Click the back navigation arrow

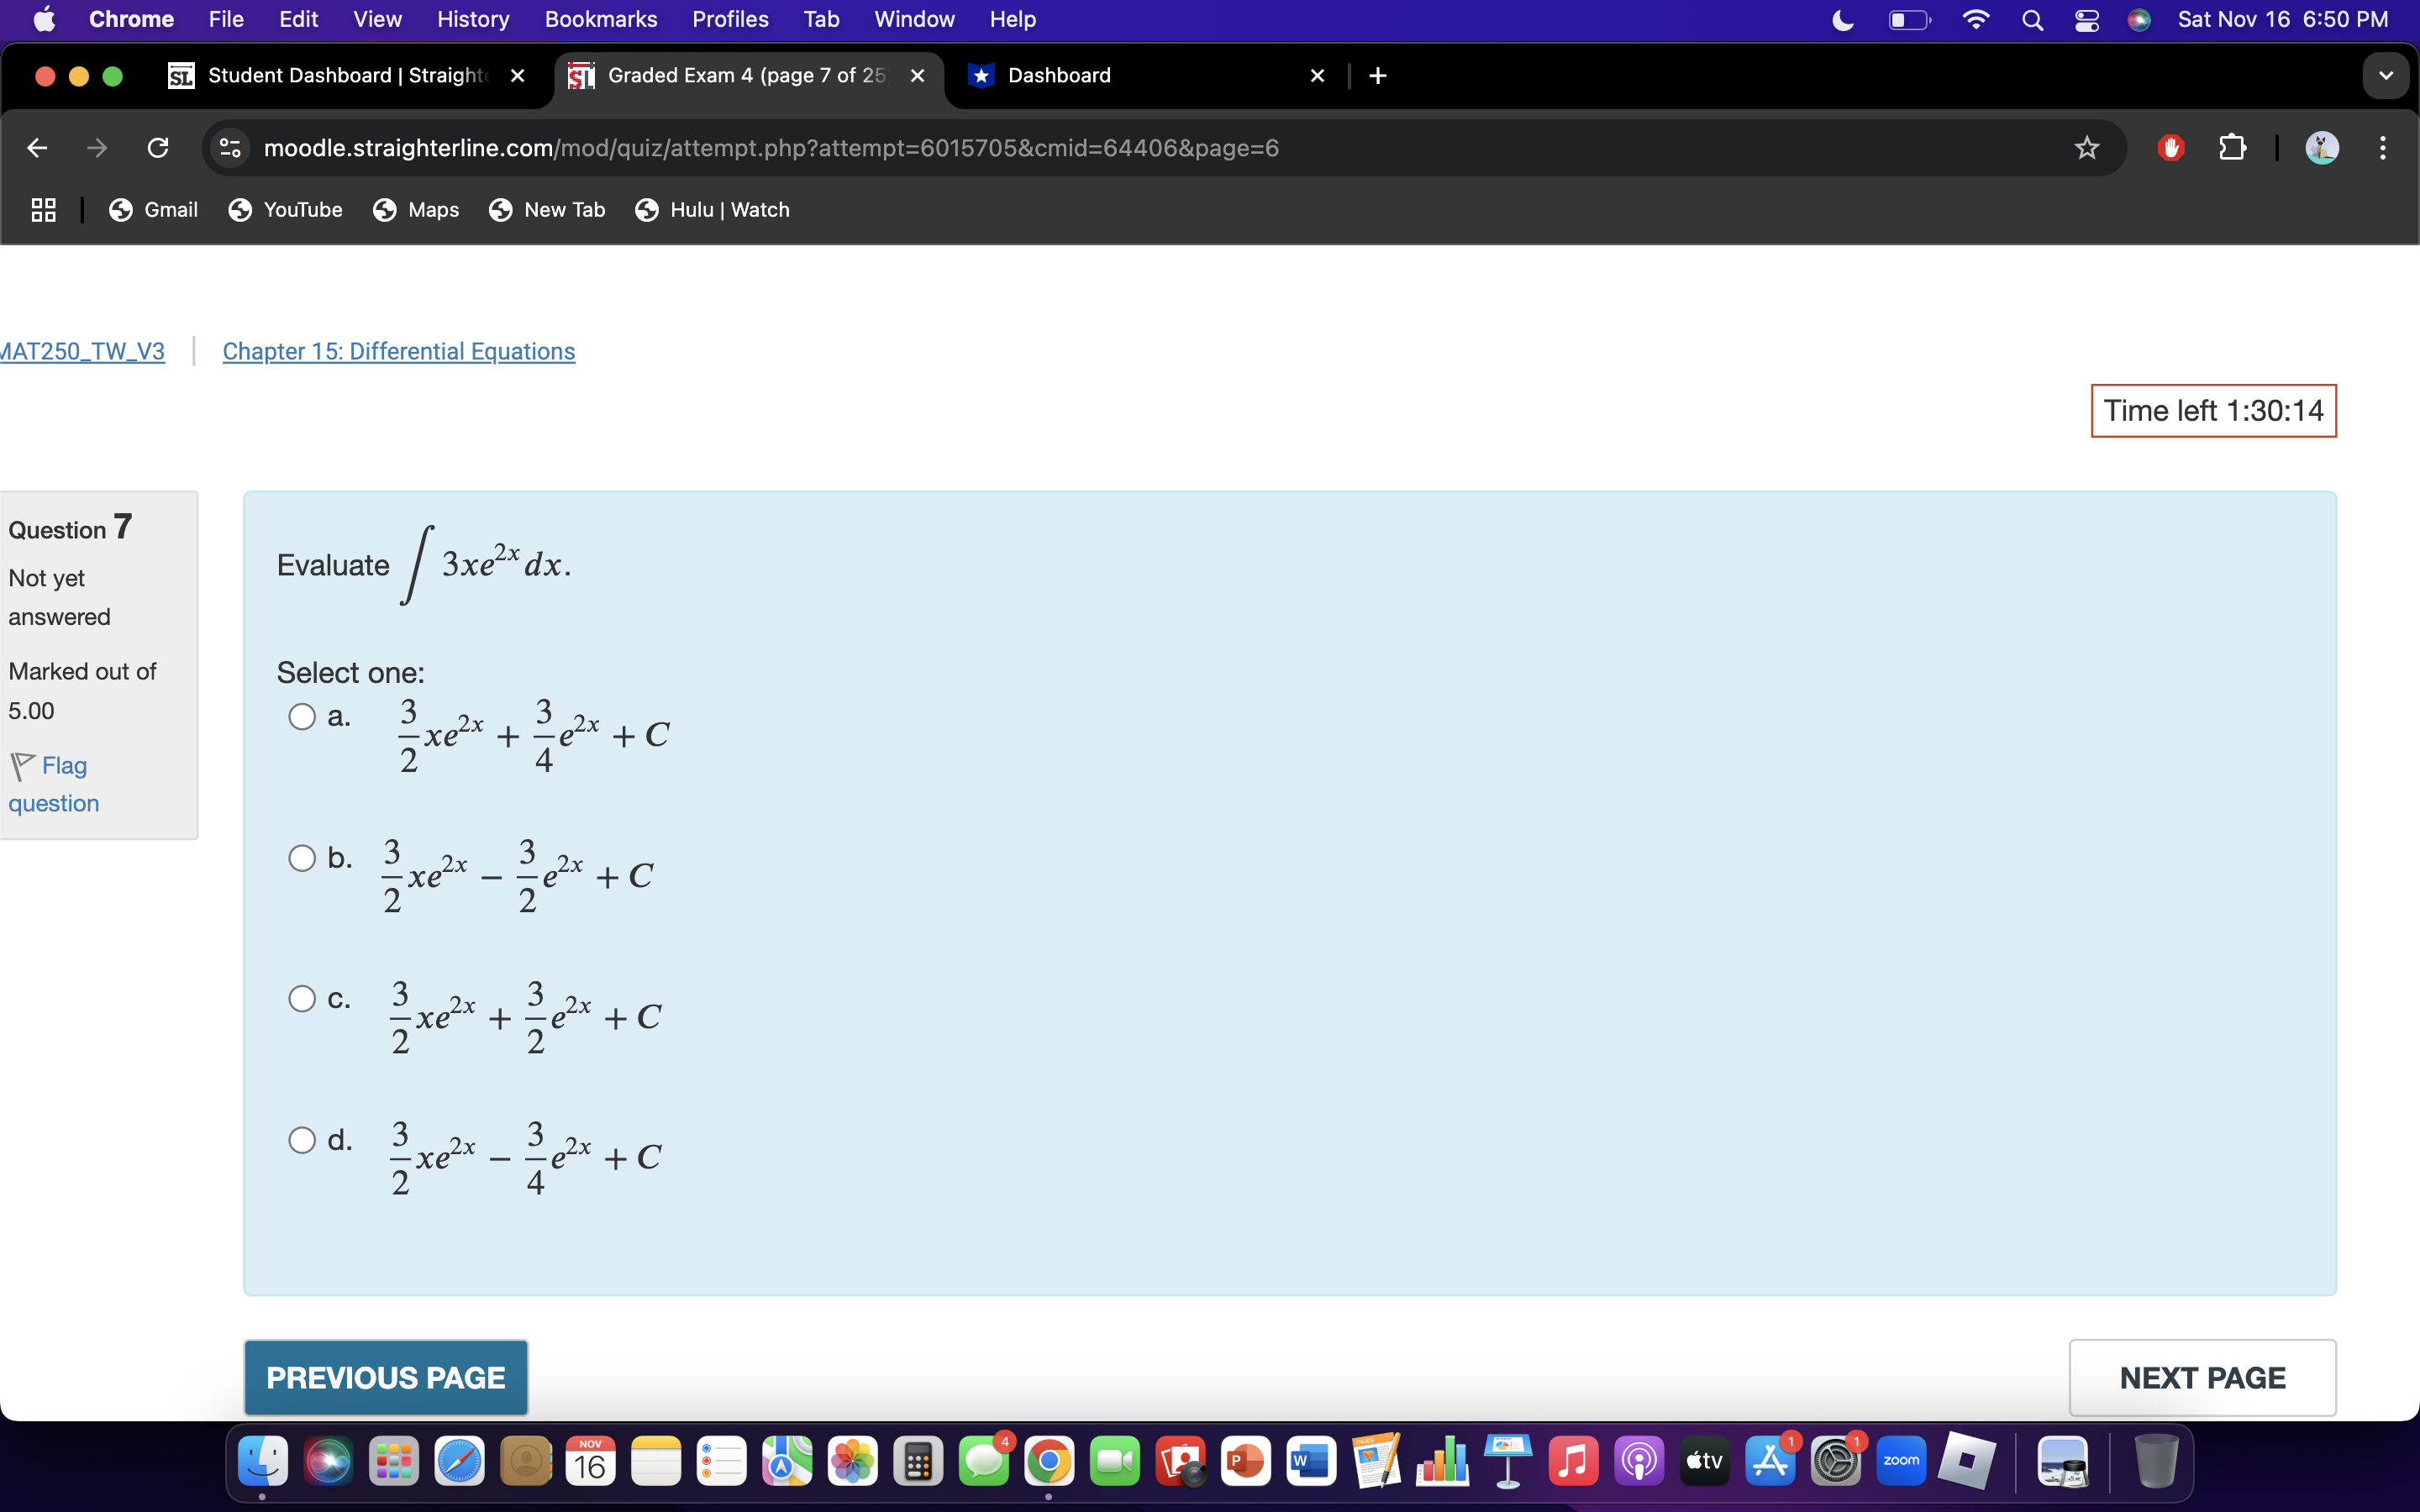pos(36,147)
